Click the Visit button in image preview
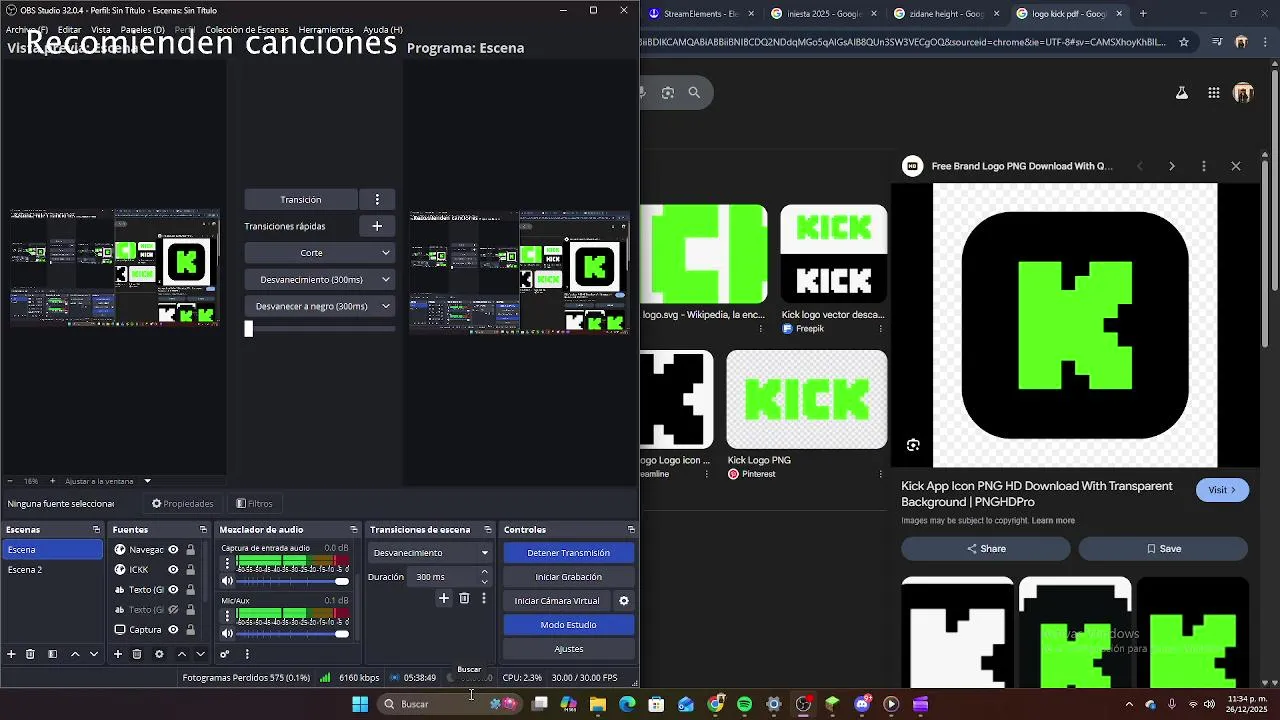The width and height of the screenshot is (1280, 720). click(x=1222, y=490)
